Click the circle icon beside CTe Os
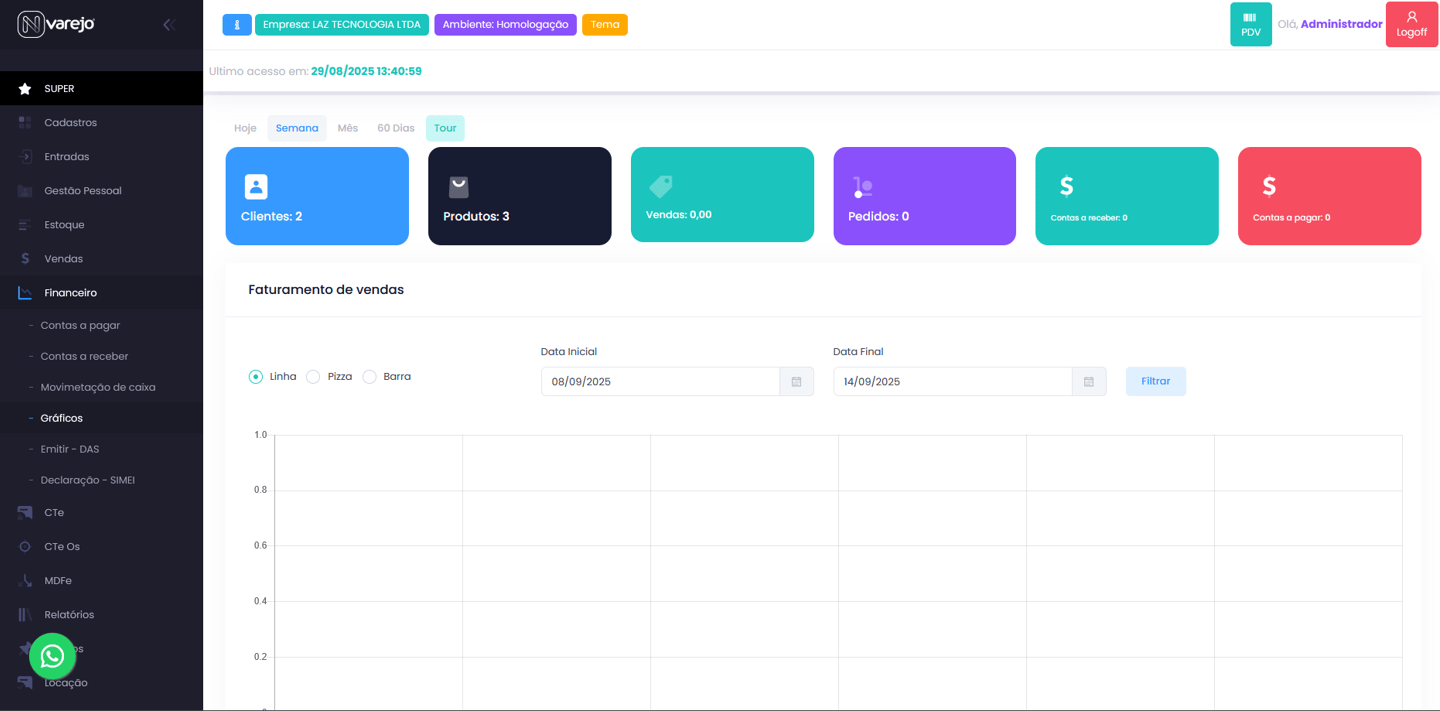This screenshot has height=711, width=1440. pos(25,547)
